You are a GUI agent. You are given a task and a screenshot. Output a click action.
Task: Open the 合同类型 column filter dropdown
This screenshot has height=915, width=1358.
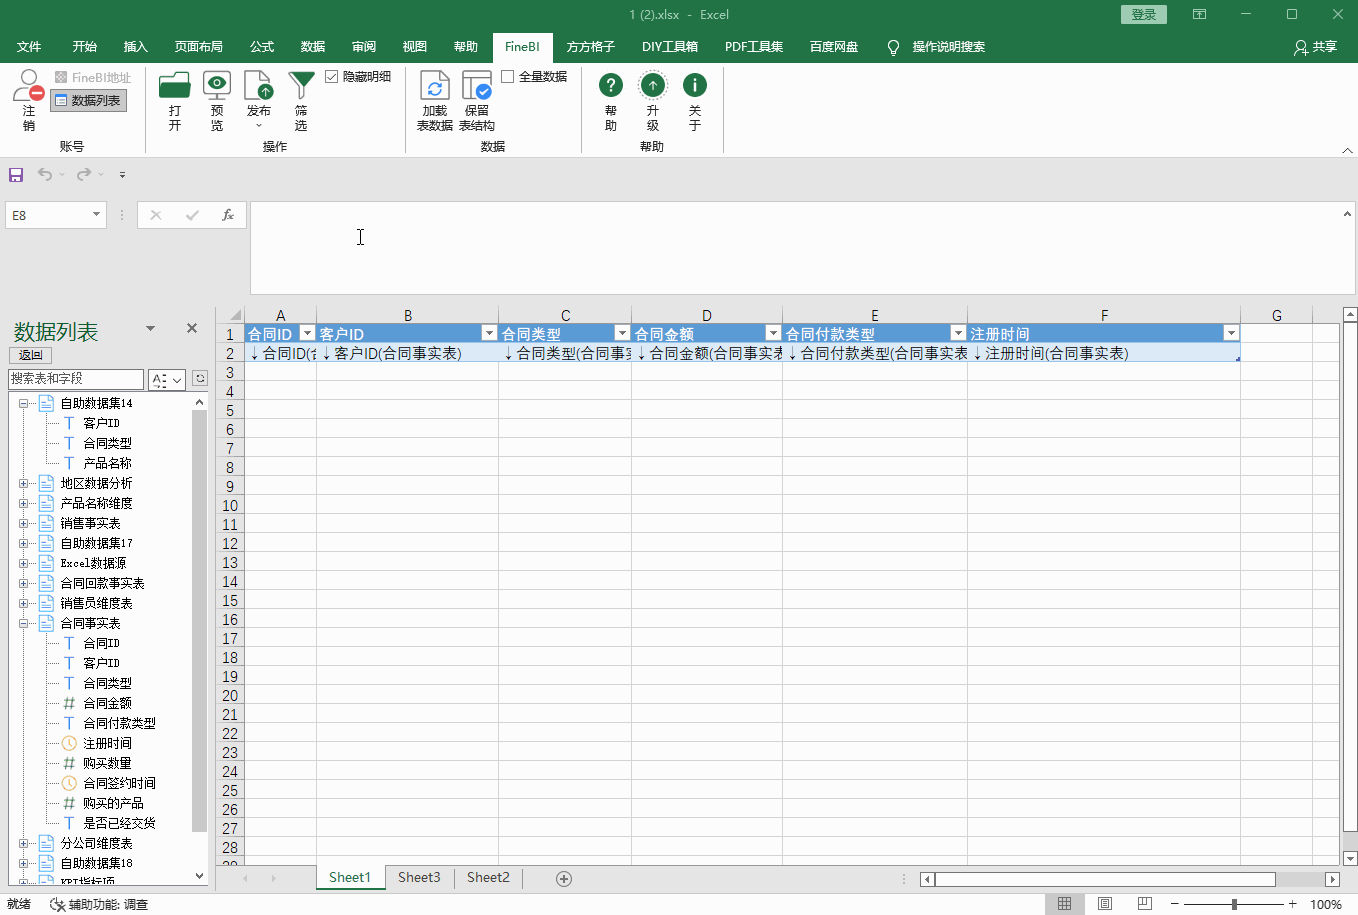coord(622,333)
